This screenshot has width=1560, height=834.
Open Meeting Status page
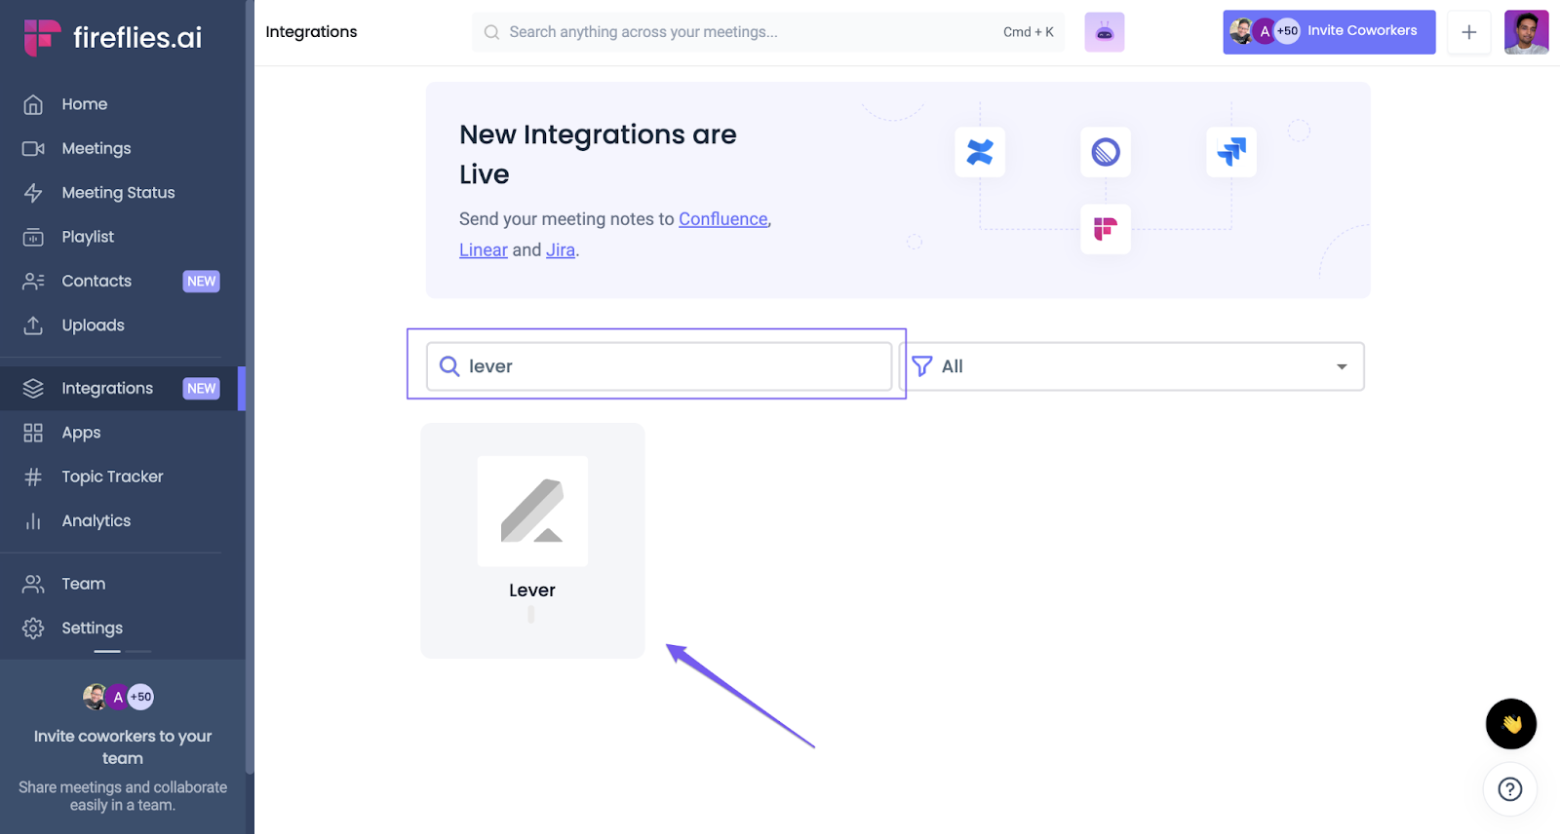120,192
